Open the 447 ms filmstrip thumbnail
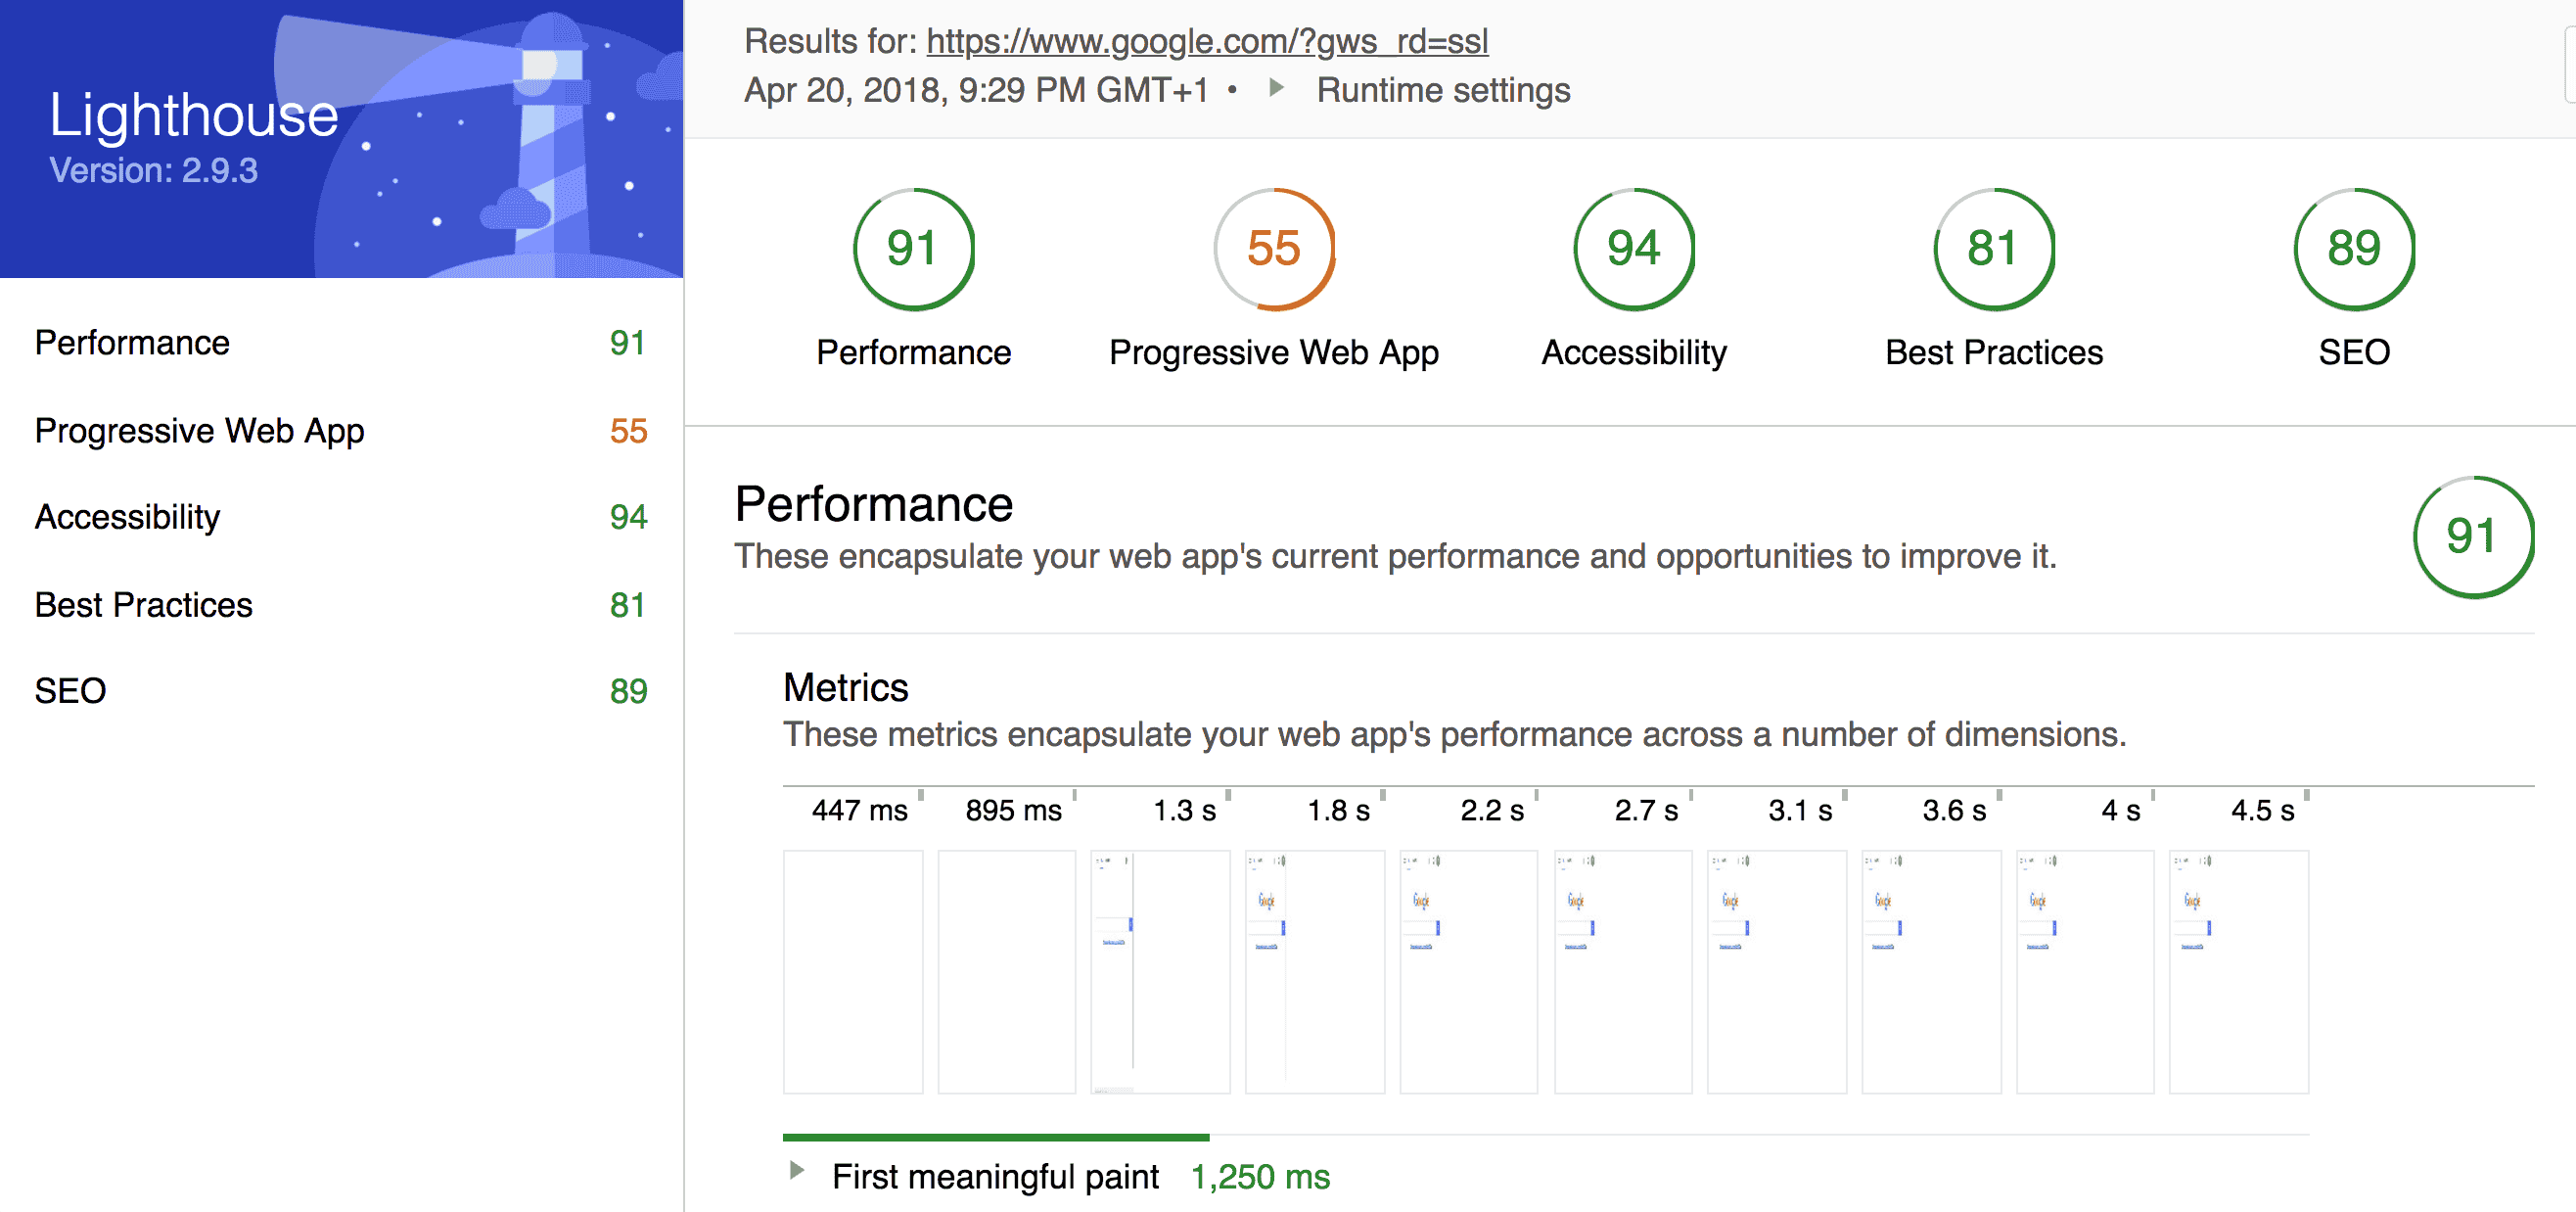The height and width of the screenshot is (1212, 2576). click(x=853, y=971)
